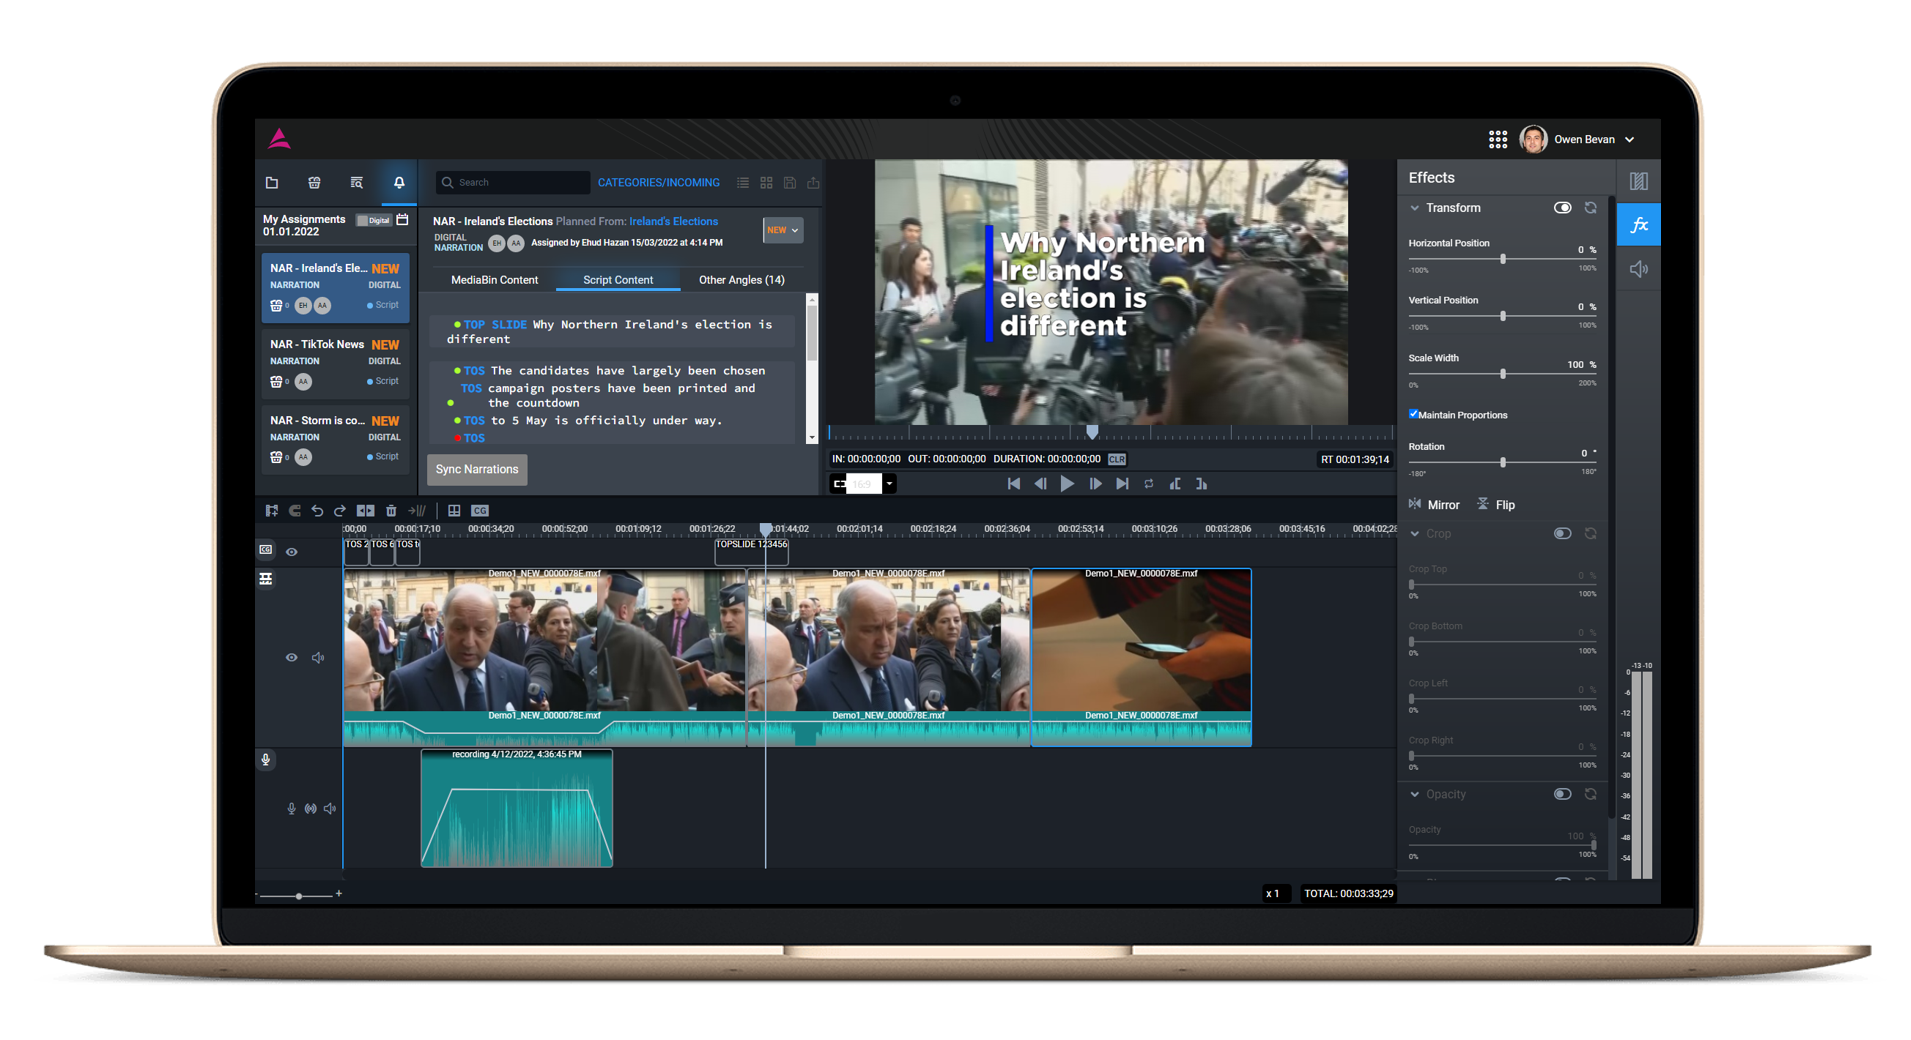Hide the video track using eye icon
1911x1040 pixels.
click(291, 658)
